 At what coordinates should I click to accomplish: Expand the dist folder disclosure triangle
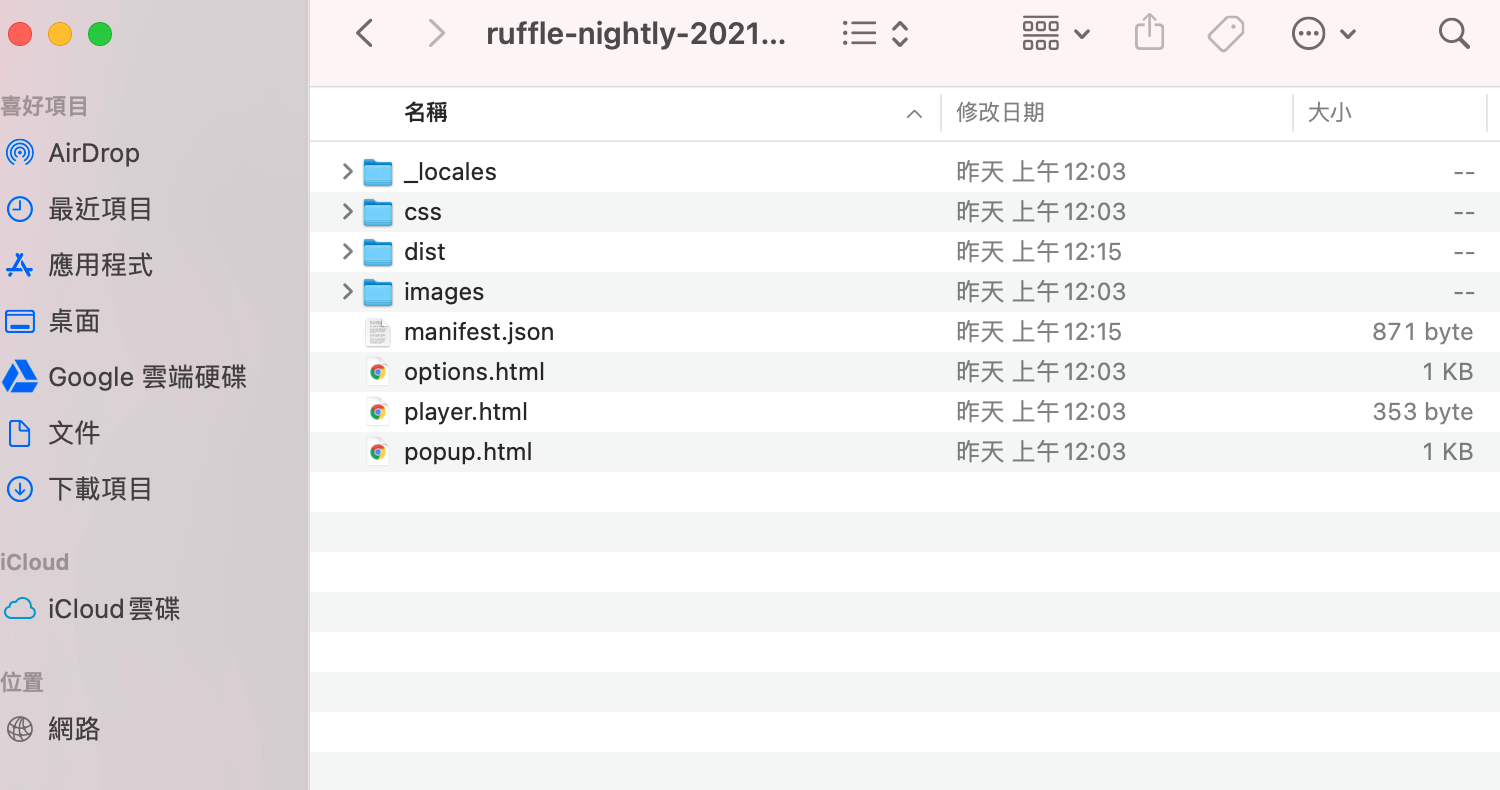tap(347, 252)
